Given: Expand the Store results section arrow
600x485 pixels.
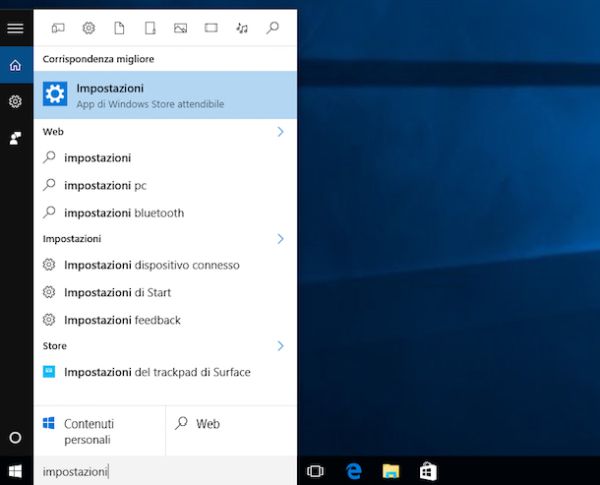Looking at the screenshot, I should tap(280, 346).
